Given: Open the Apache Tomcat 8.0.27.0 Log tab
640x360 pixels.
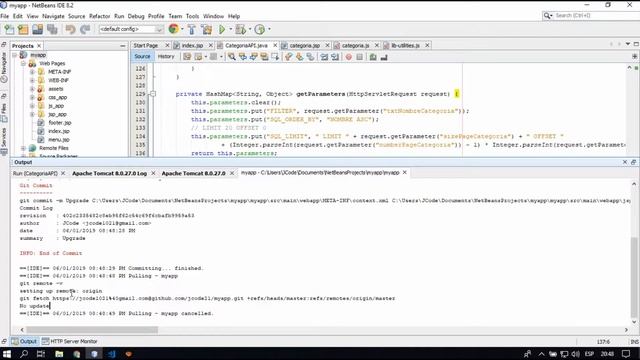Looking at the screenshot, I should coord(109,173).
